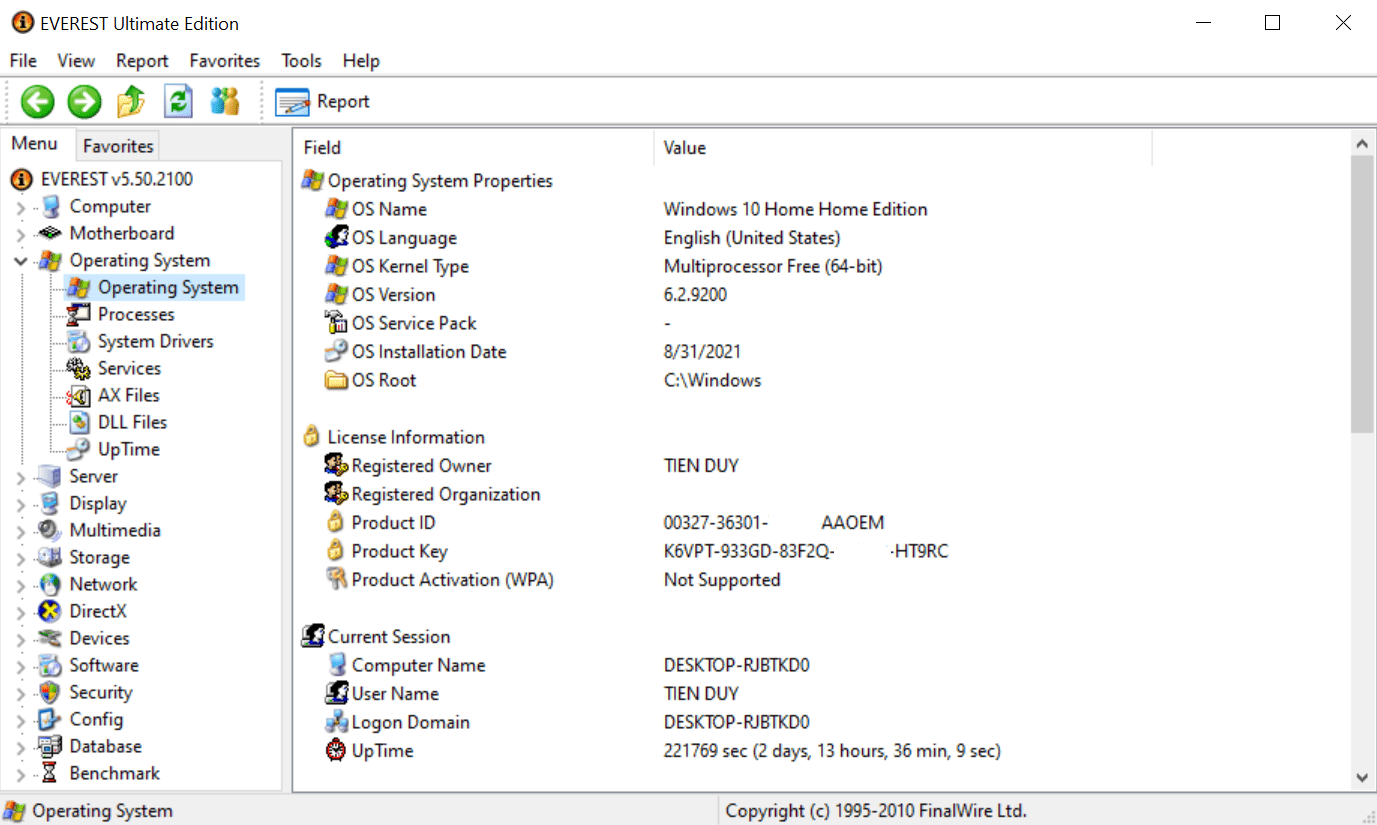Select the highlighted Operating System child item
The image size is (1377, 825).
154,287
